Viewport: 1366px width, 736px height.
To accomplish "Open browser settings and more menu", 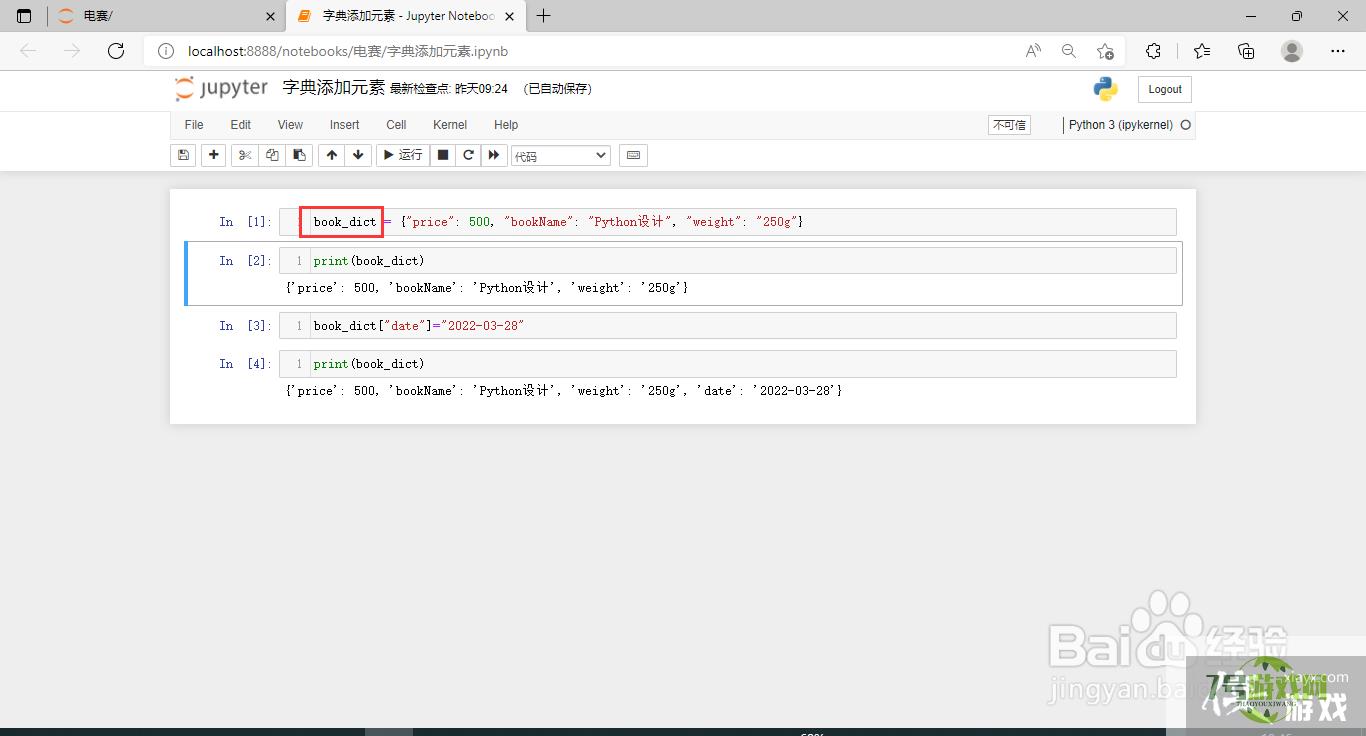I will tap(1338, 51).
